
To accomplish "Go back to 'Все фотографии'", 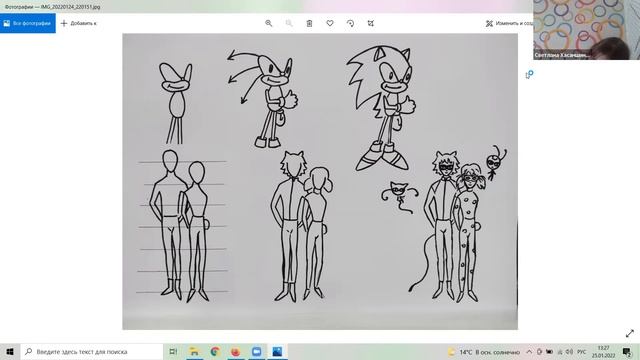I will pos(28,23).
